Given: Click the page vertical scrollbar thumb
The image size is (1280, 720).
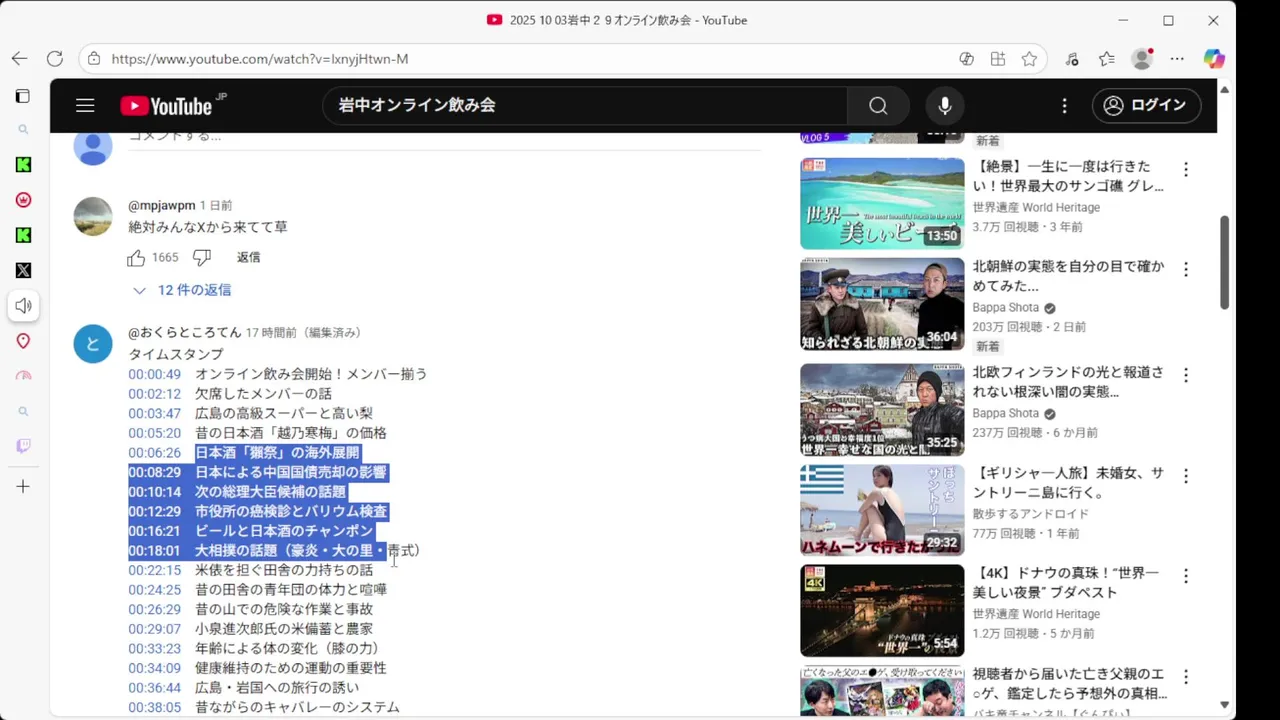Looking at the screenshot, I should coord(1224,263).
